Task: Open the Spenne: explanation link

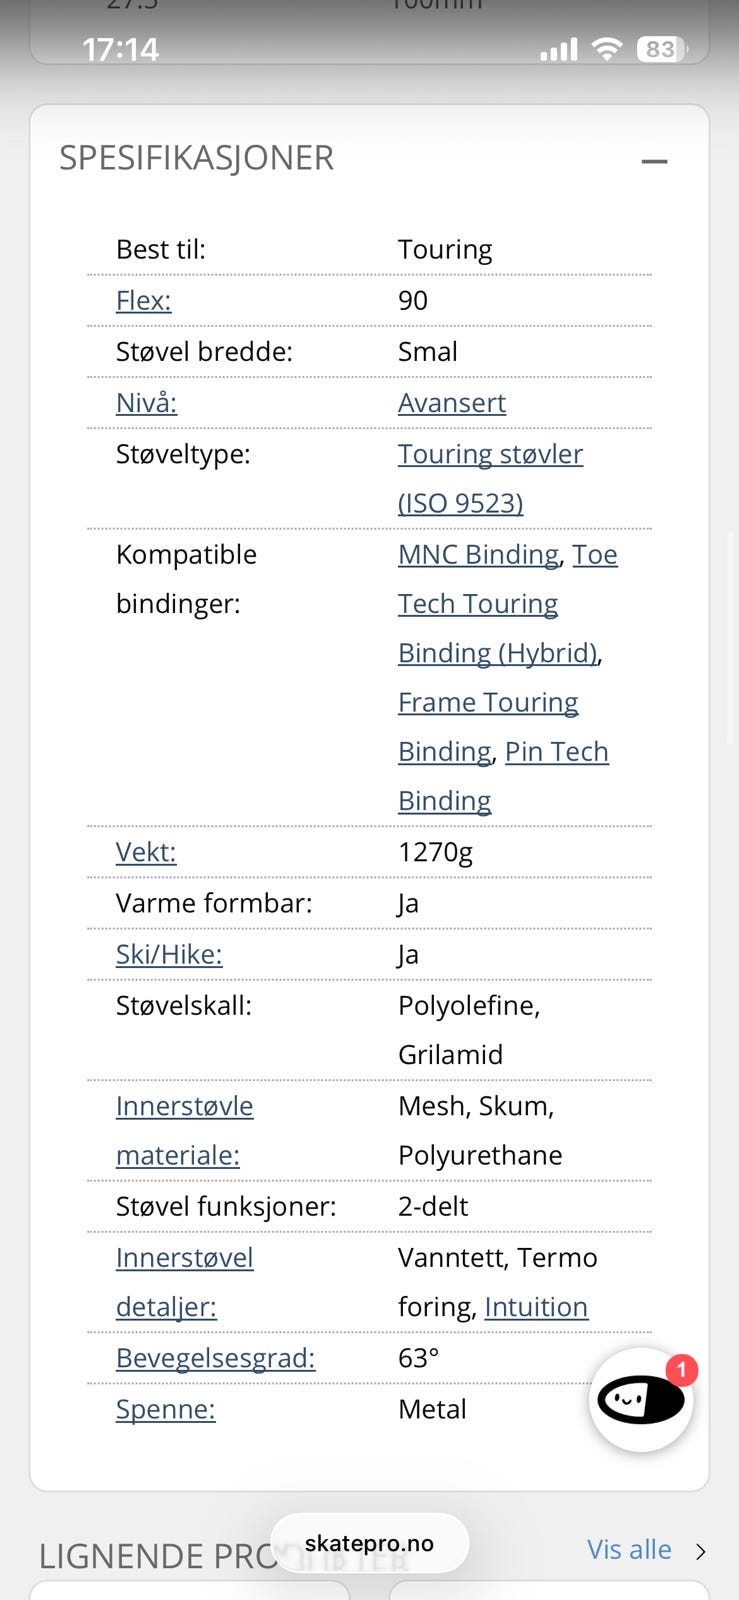Action: pos(166,1408)
